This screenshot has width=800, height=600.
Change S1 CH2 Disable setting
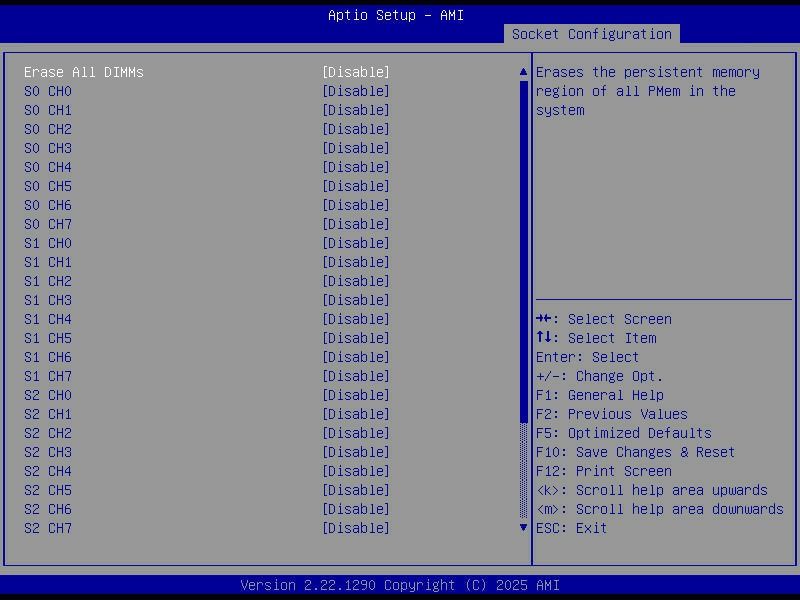point(356,281)
